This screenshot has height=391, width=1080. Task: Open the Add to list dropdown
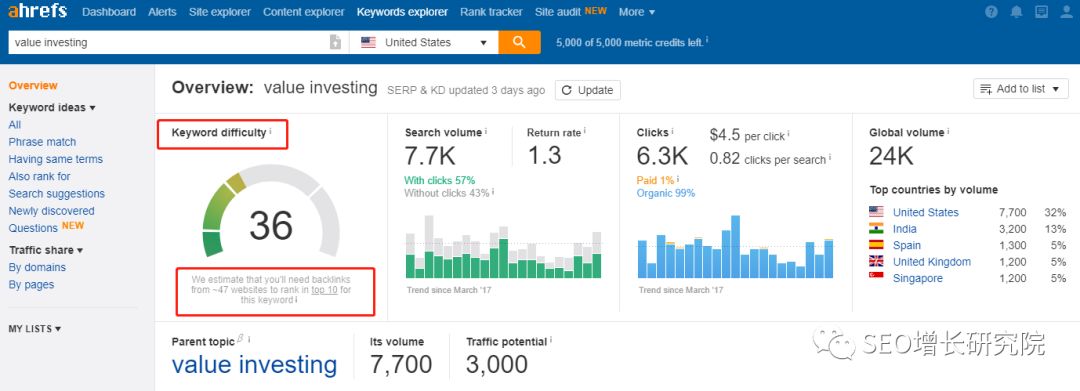(x=1021, y=89)
